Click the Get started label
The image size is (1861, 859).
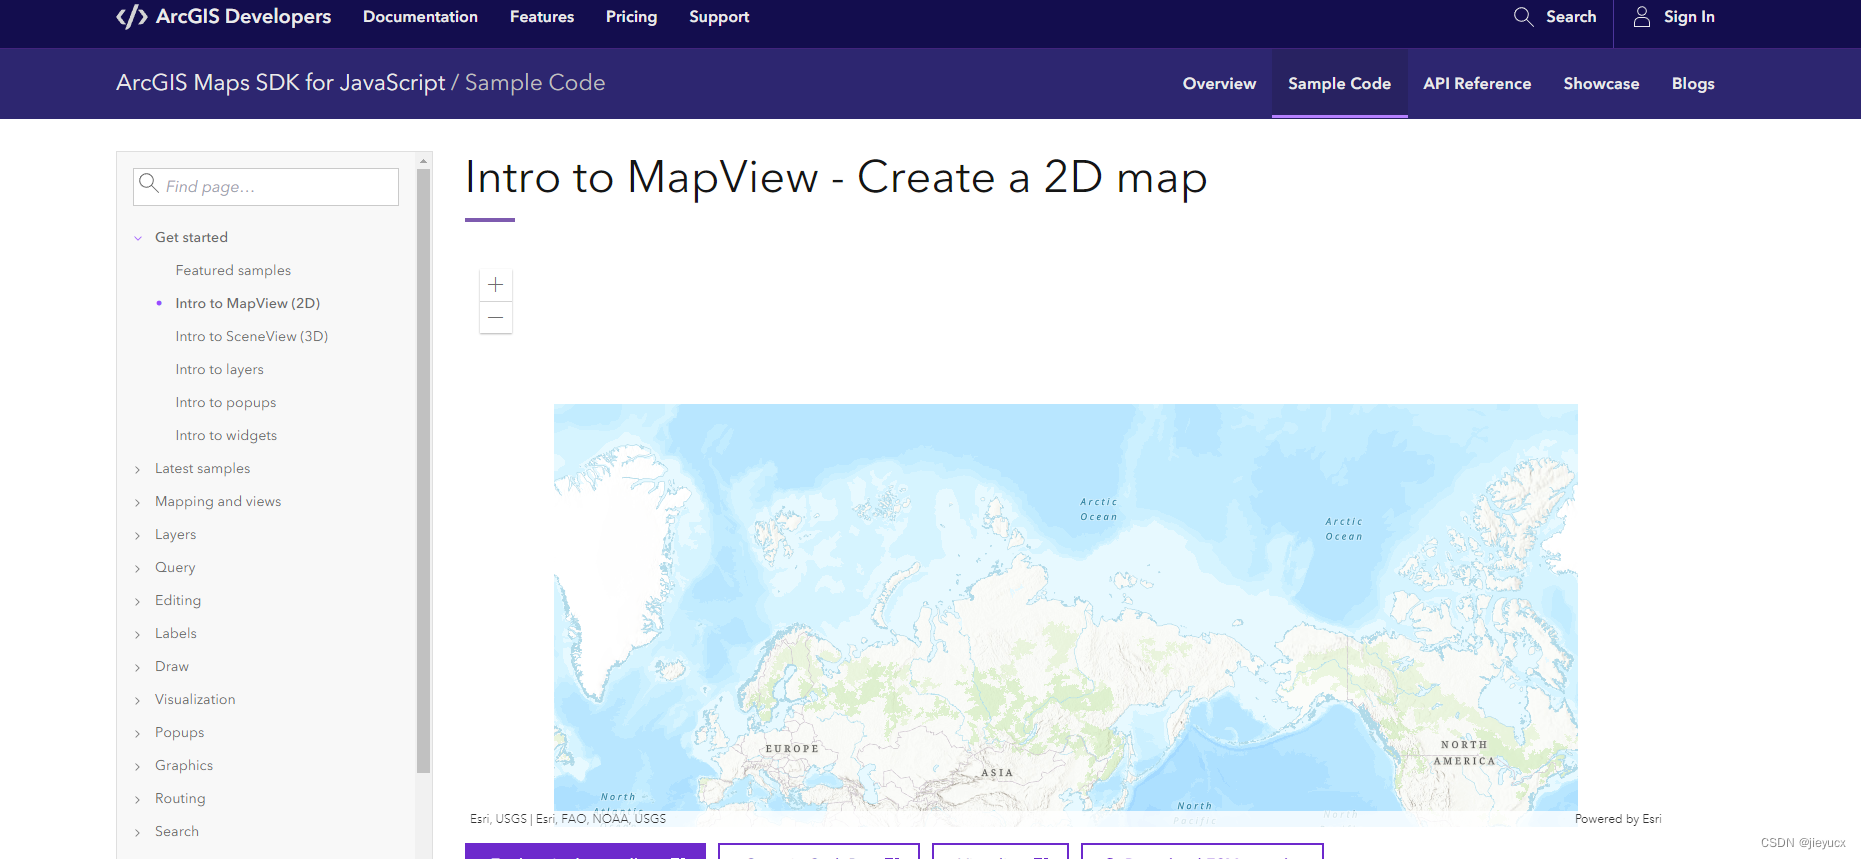[191, 237]
